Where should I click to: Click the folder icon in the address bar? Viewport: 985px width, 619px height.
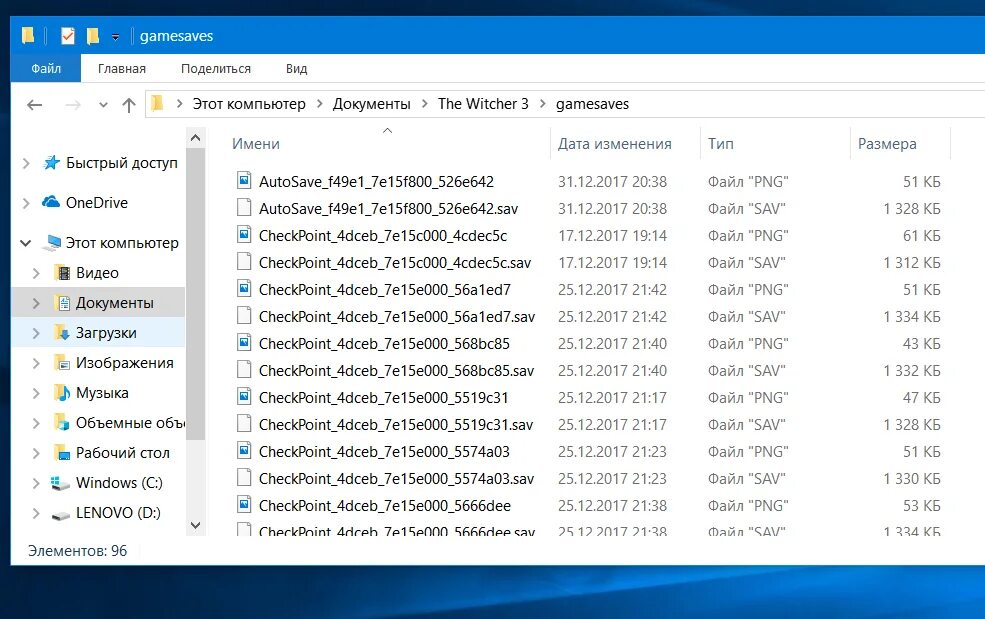tap(157, 103)
